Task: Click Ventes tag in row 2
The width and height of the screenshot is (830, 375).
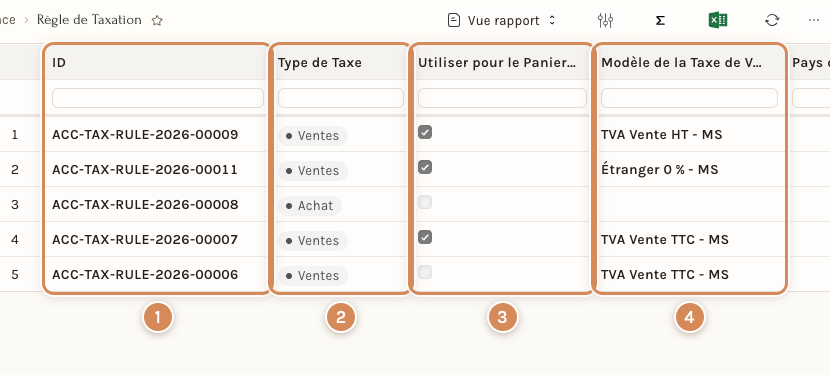Action: 313,171
